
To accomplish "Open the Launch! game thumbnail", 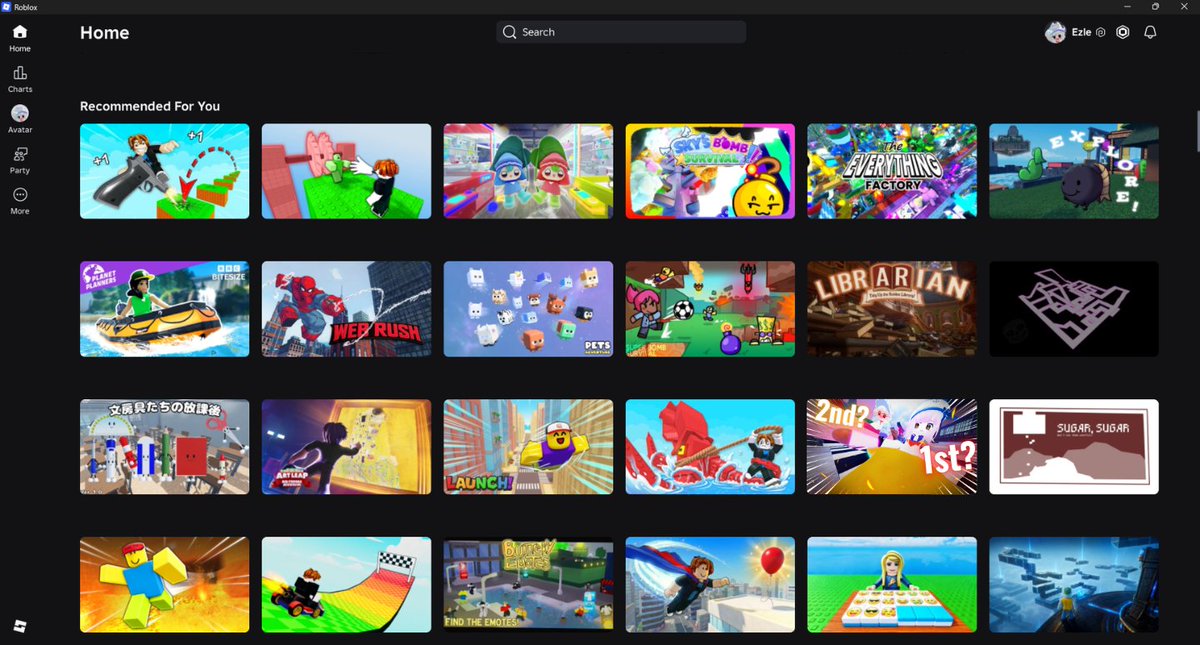I will [528, 447].
